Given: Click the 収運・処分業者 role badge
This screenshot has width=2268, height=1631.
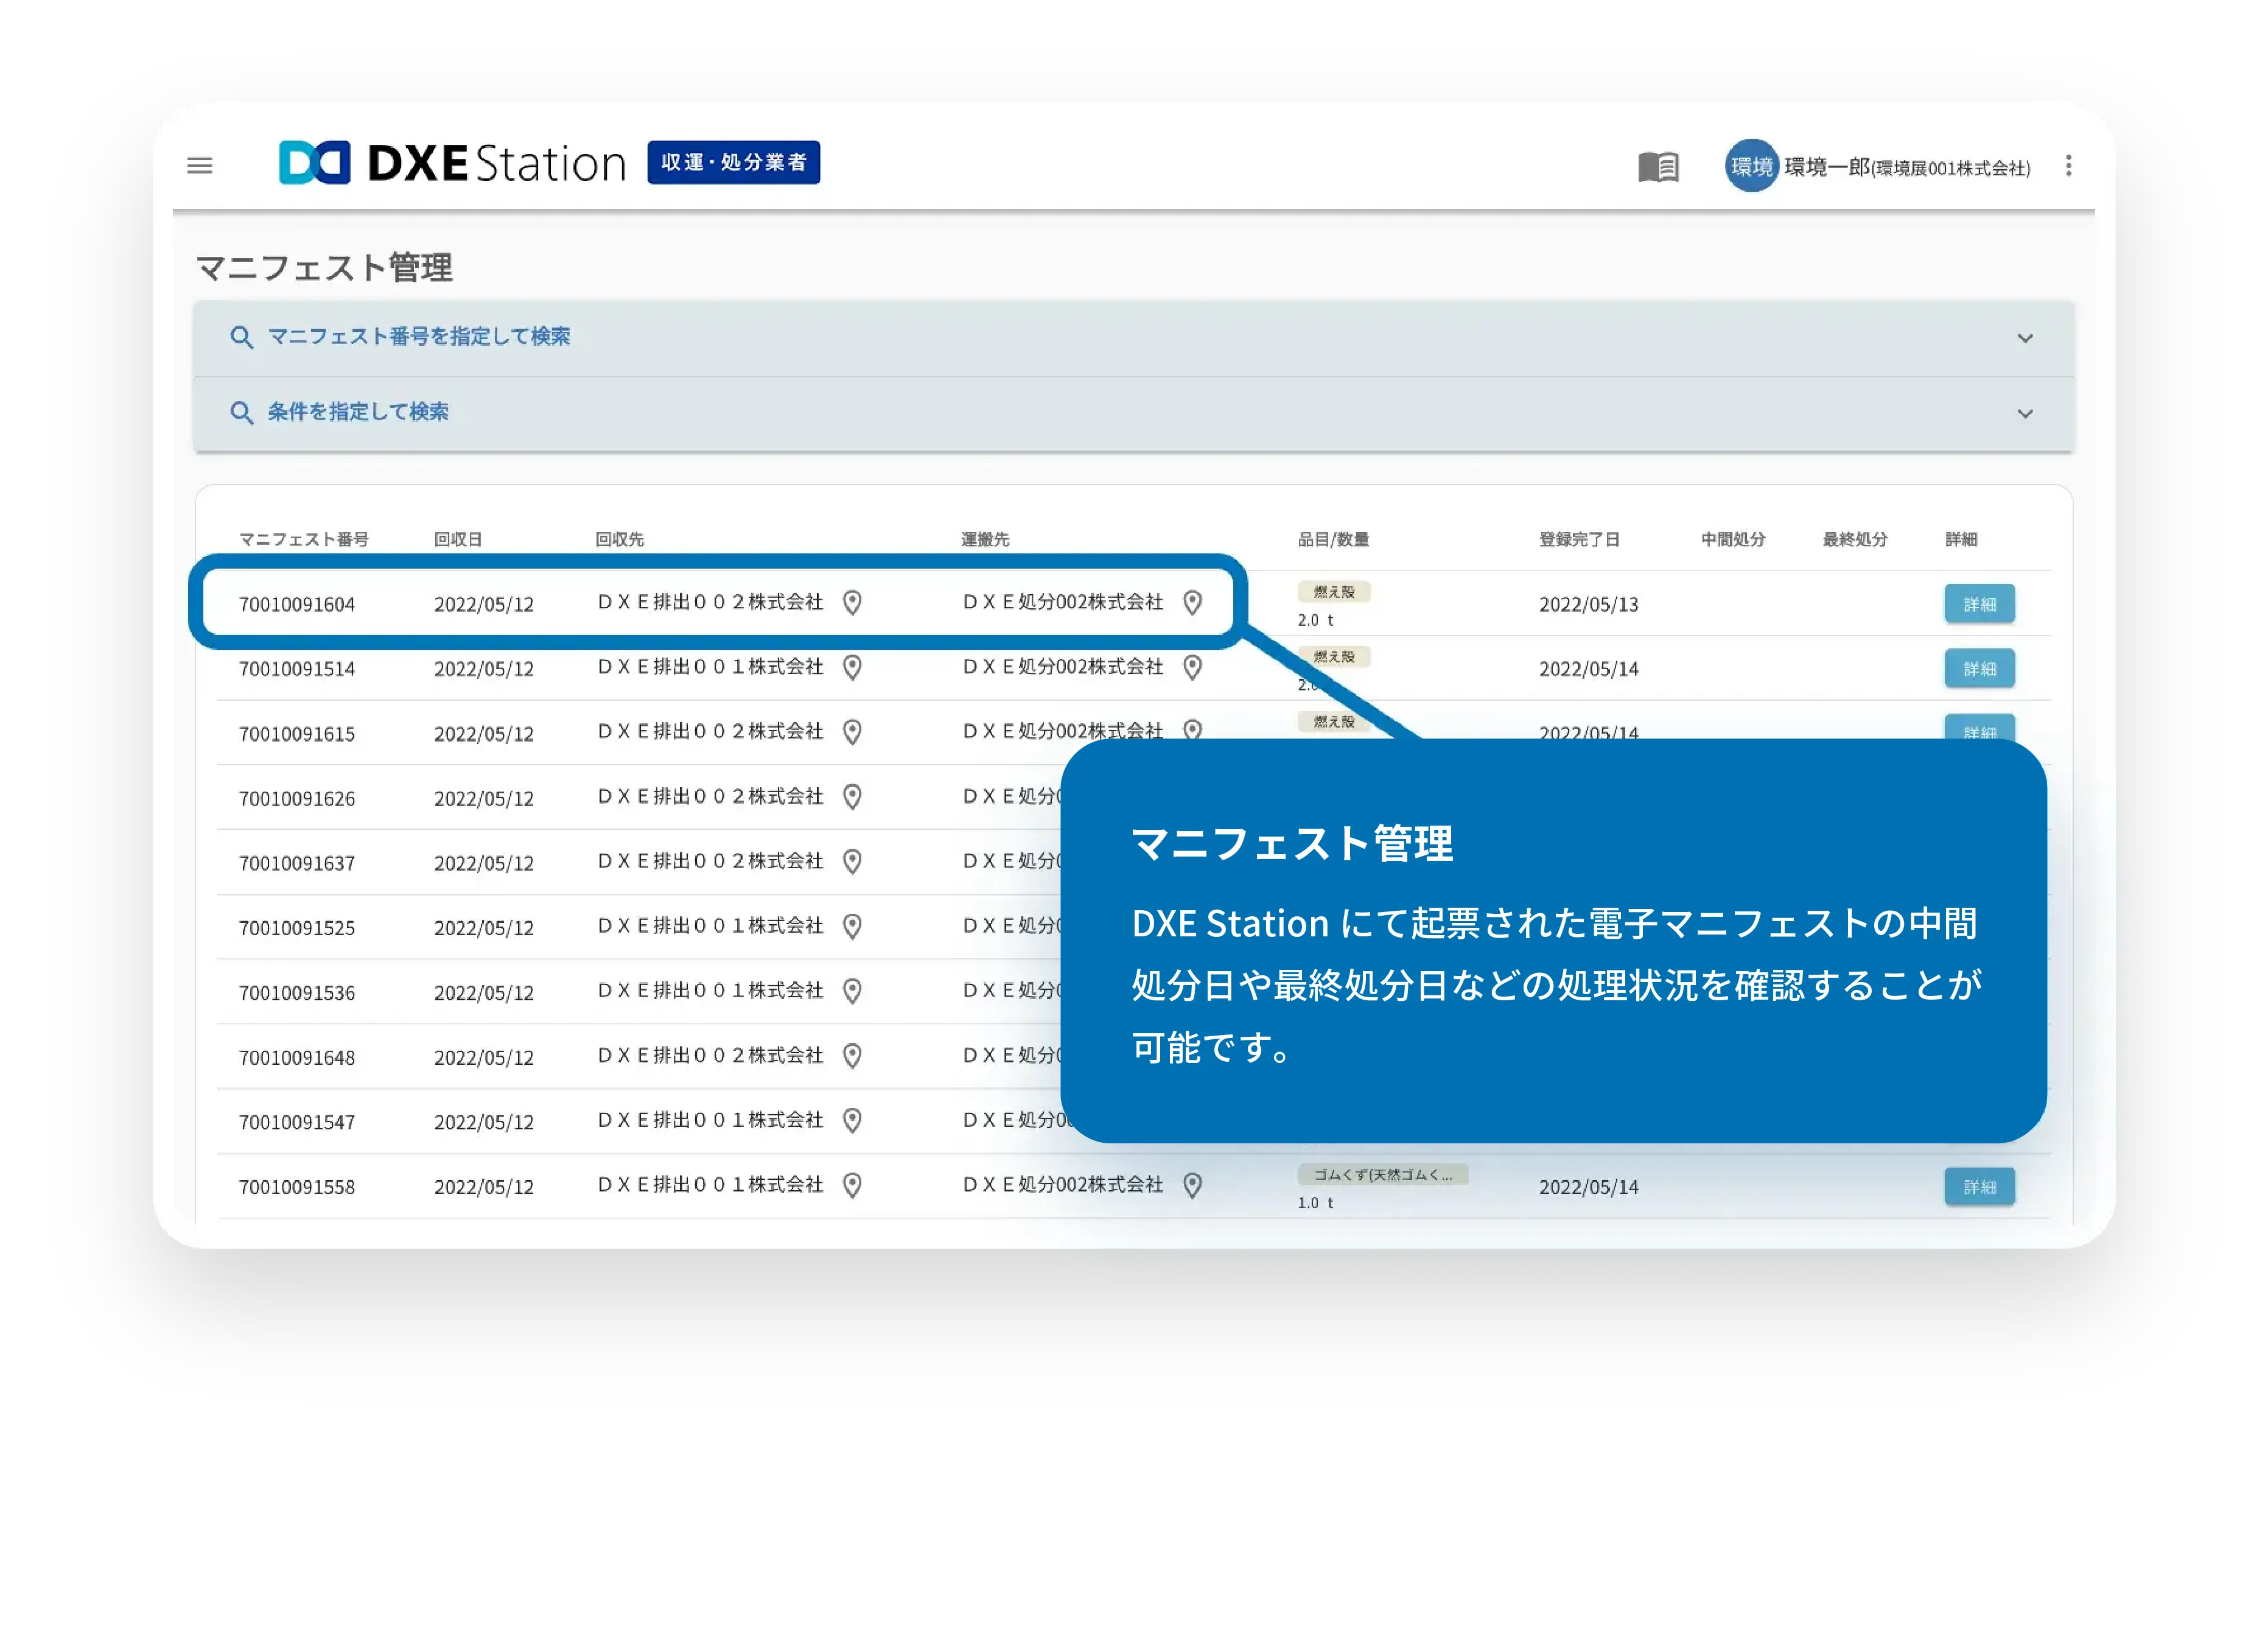Looking at the screenshot, I should click(x=733, y=162).
